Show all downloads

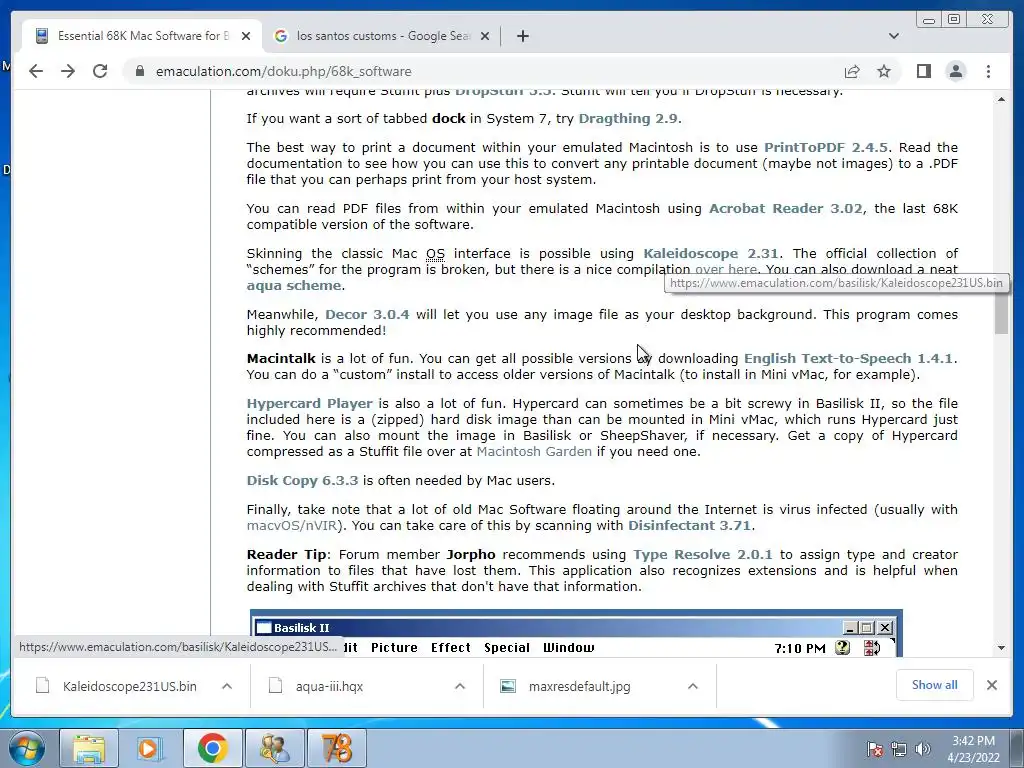935,684
